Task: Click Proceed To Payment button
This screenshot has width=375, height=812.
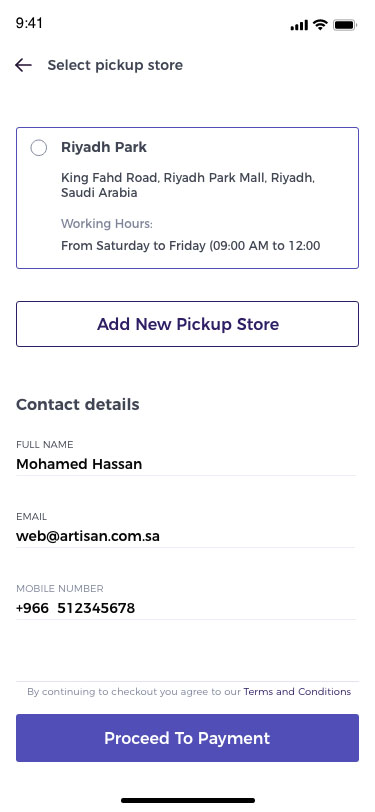Action: pyautogui.click(x=188, y=738)
